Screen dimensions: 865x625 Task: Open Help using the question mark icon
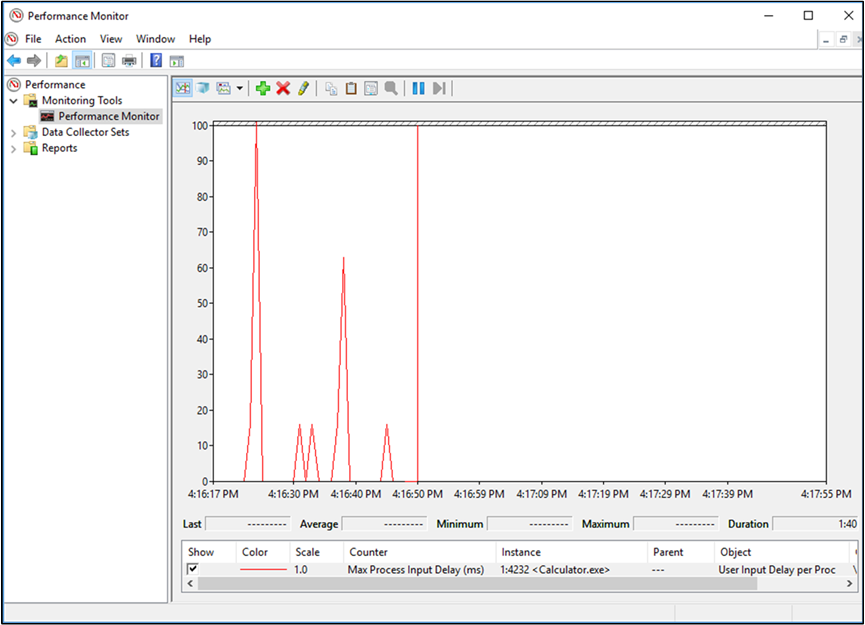pyautogui.click(x=156, y=60)
